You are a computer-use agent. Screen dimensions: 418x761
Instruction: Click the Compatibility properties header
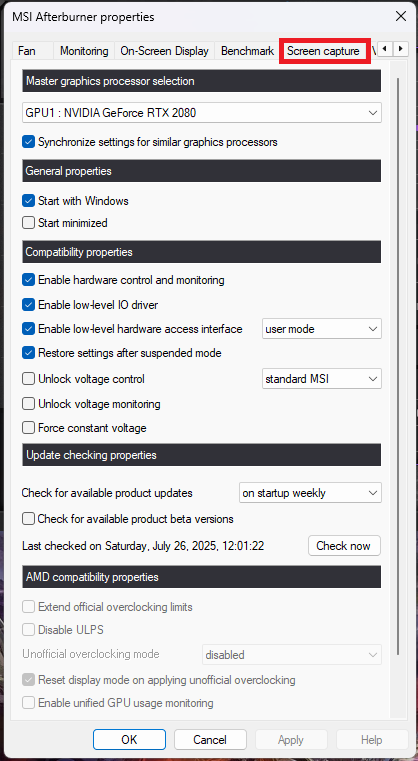pyautogui.click(x=201, y=252)
